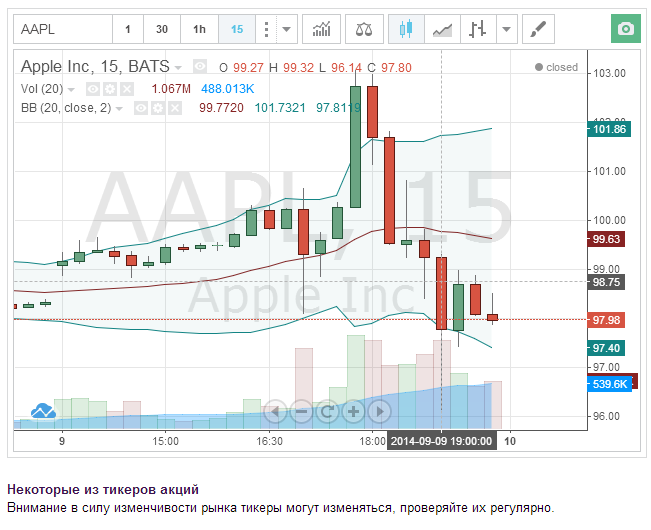Take a chart snapshot with camera button
Image resolution: width=651 pixels, height=530 pixels.
point(626,29)
